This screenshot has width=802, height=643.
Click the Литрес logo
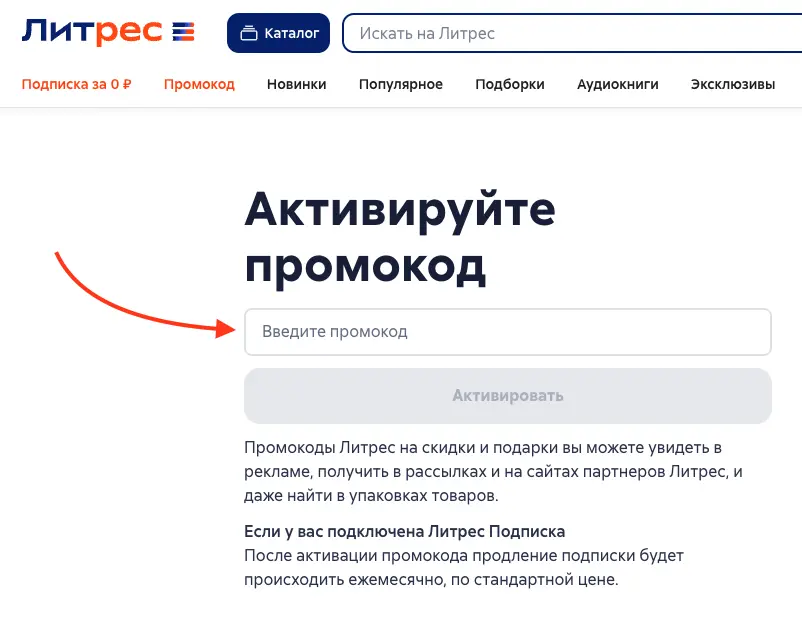(92, 32)
